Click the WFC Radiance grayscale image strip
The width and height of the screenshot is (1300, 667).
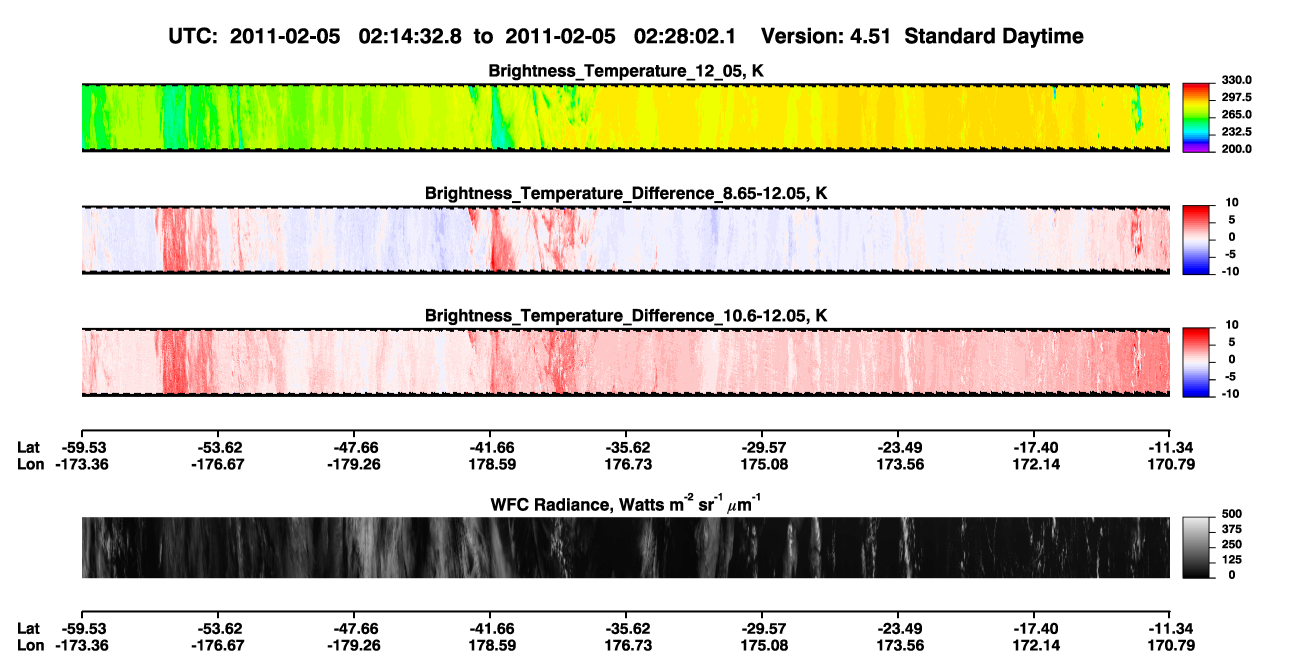click(626, 548)
